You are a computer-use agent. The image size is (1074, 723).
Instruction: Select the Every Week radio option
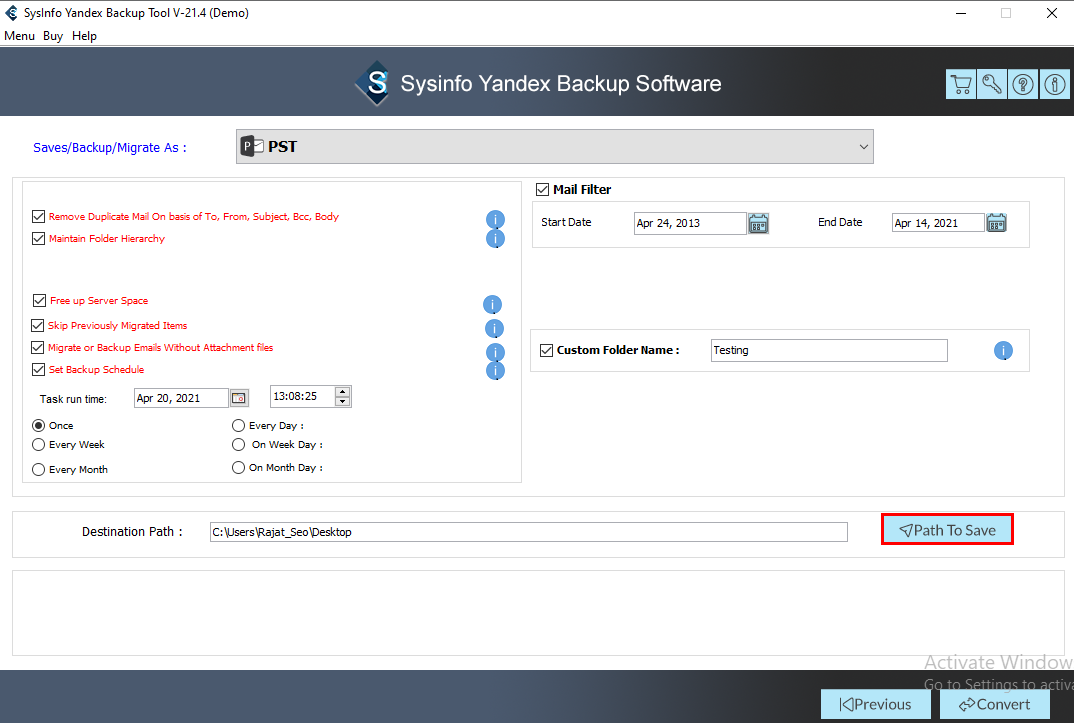click(x=39, y=445)
